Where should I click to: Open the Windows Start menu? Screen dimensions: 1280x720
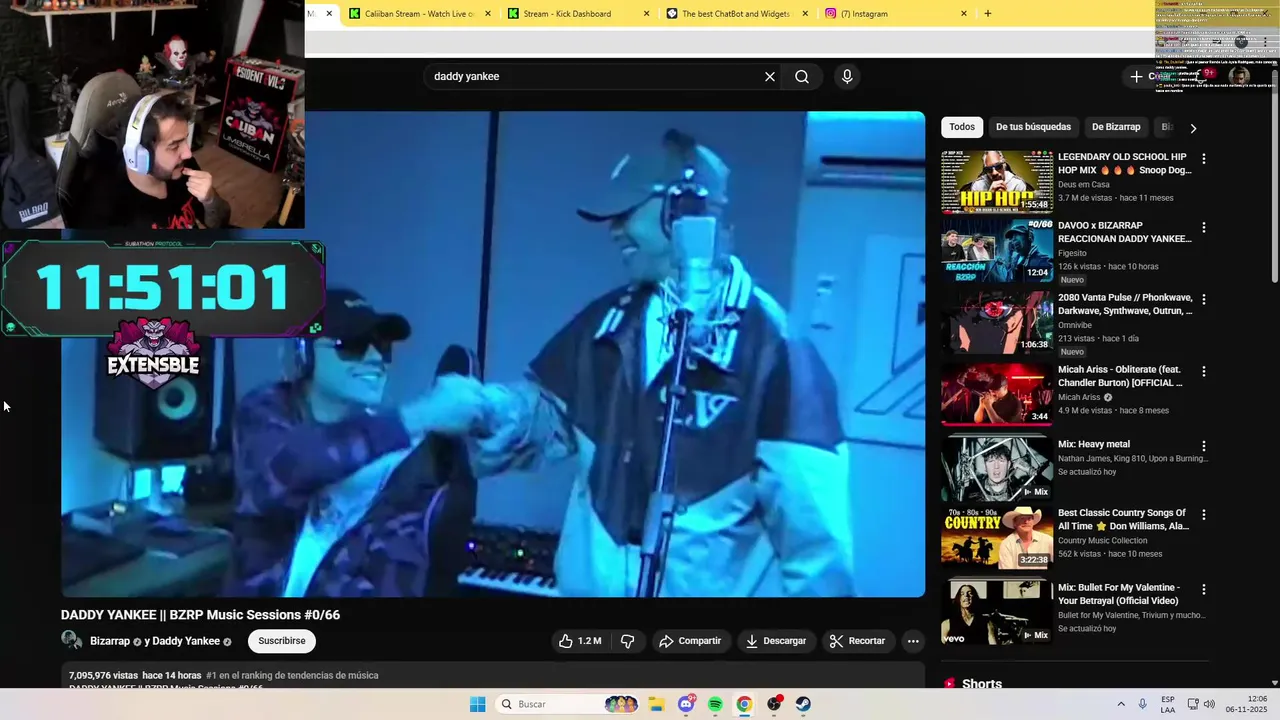click(x=478, y=704)
